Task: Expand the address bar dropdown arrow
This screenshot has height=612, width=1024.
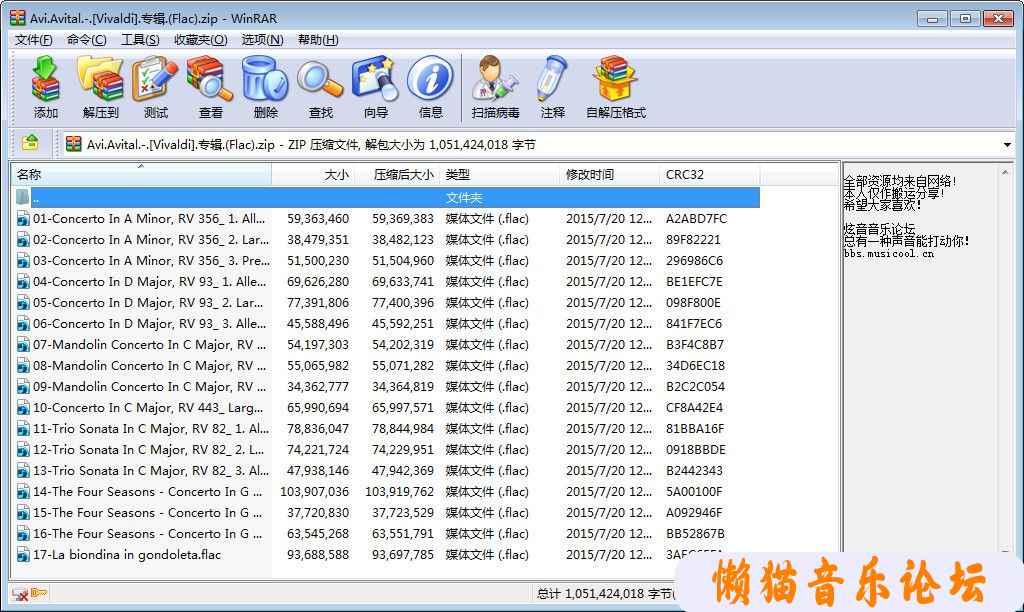Action: coord(1007,144)
